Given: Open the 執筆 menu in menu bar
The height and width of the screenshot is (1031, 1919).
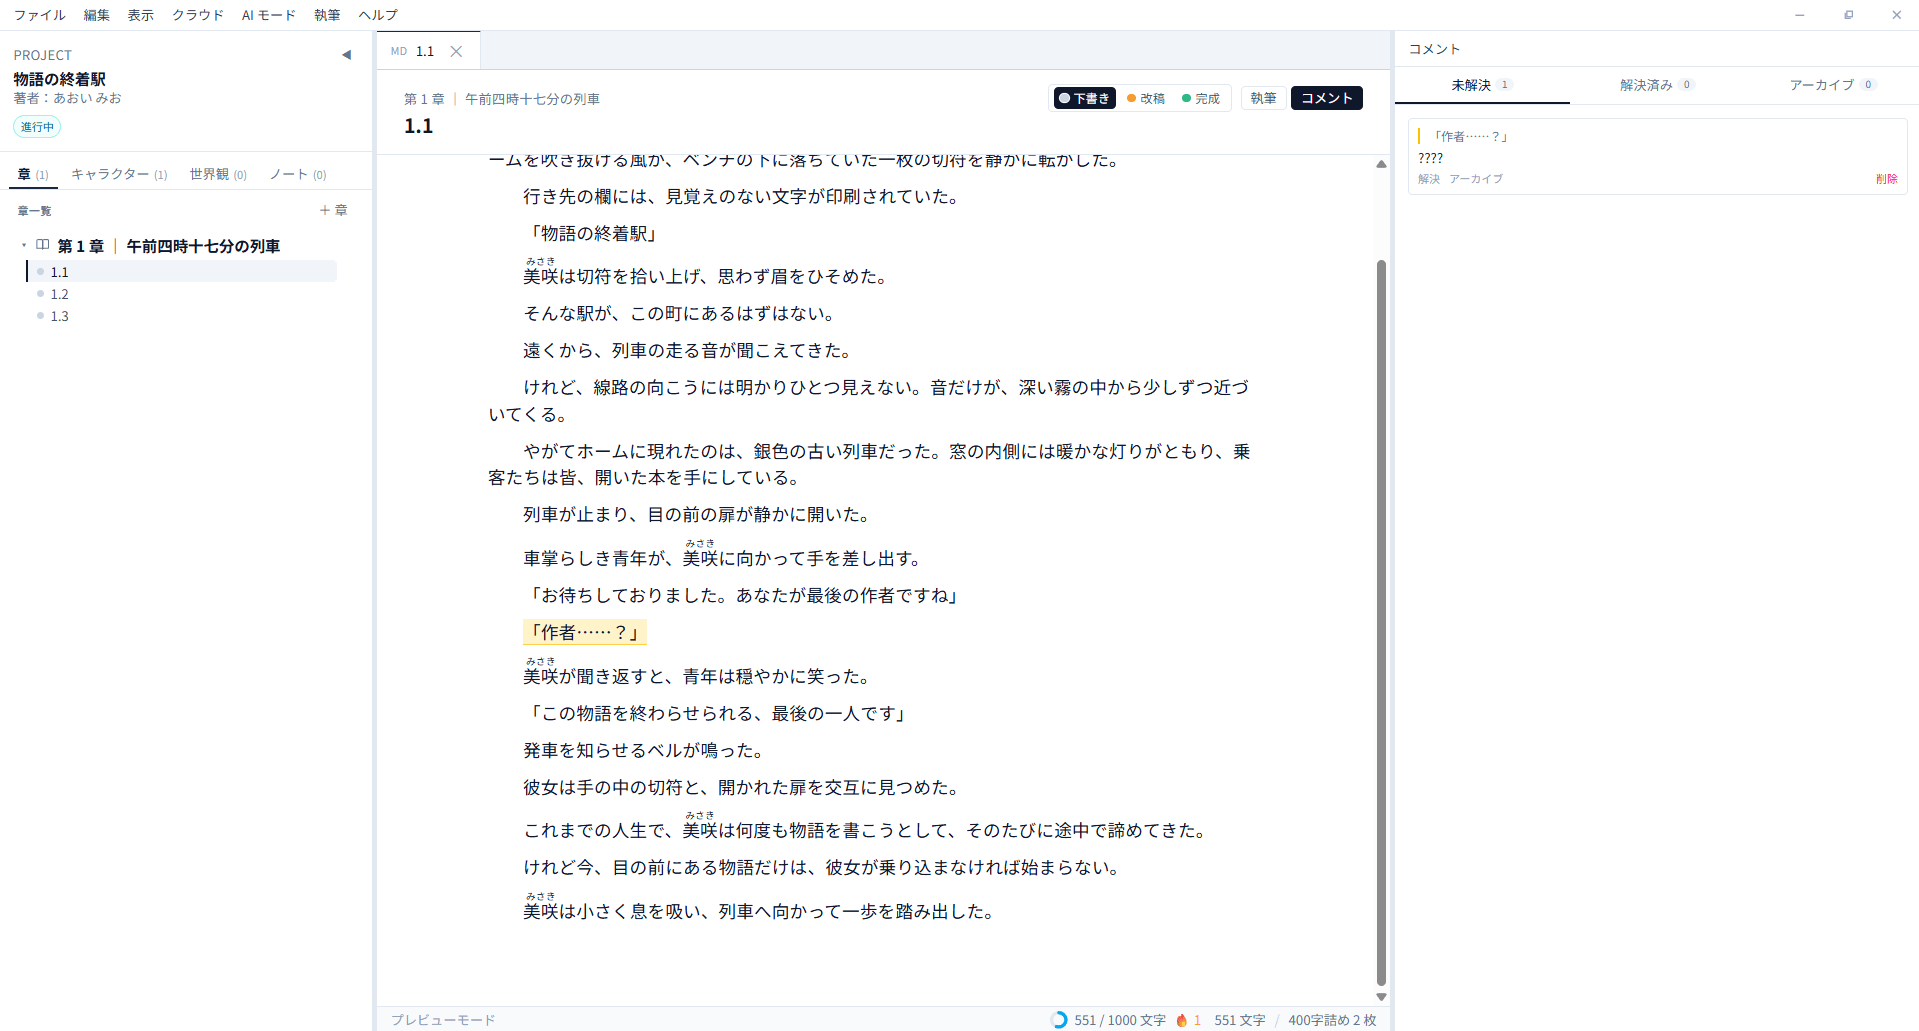Looking at the screenshot, I should coord(327,15).
